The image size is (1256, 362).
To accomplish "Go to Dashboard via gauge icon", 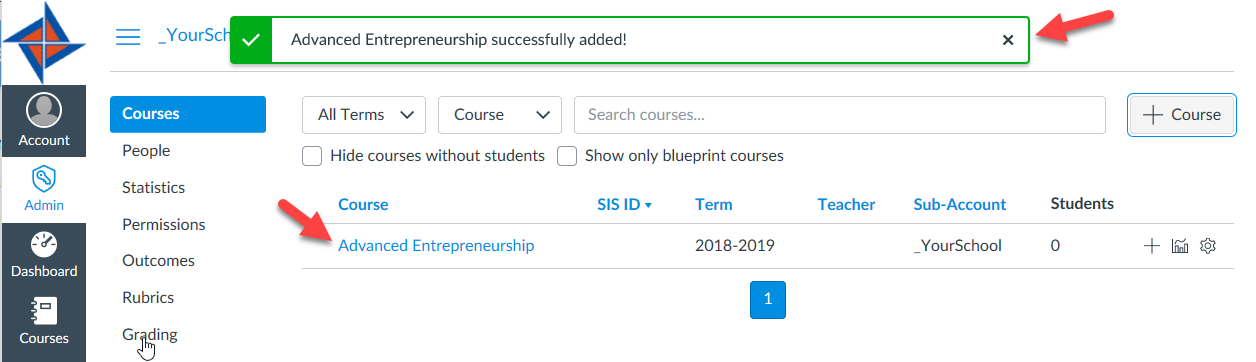I will (44, 245).
